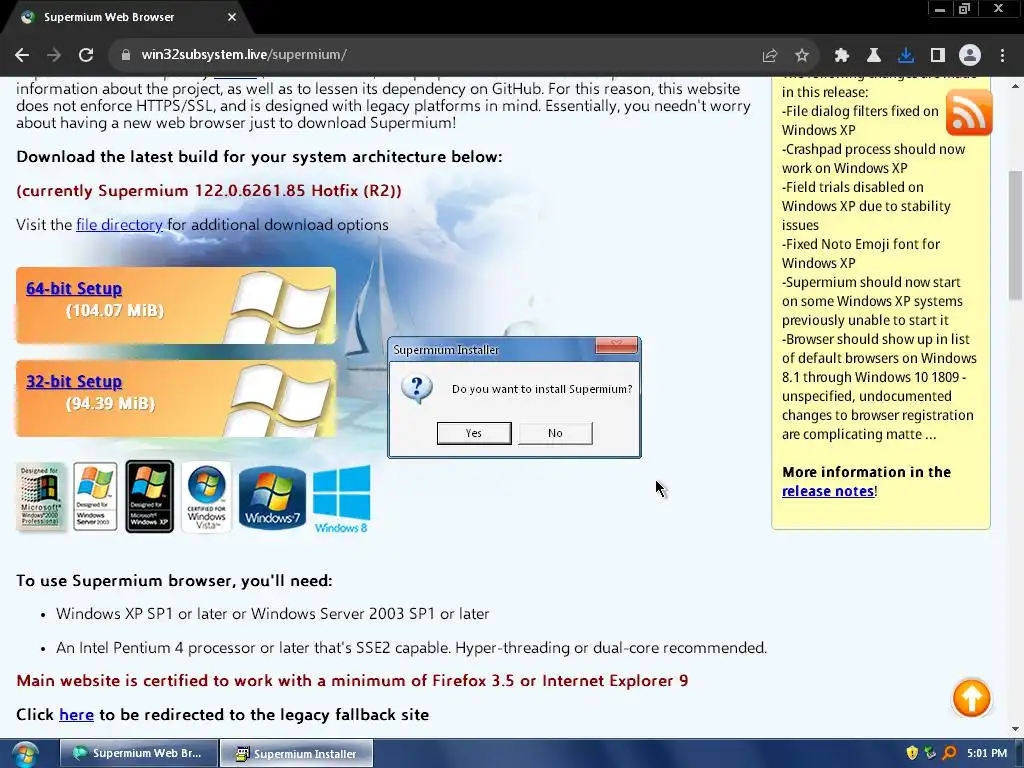The height and width of the screenshot is (768, 1024).
Task: Click the orange scroll-to-top arrow button
Action: click(x=971, y=698)
